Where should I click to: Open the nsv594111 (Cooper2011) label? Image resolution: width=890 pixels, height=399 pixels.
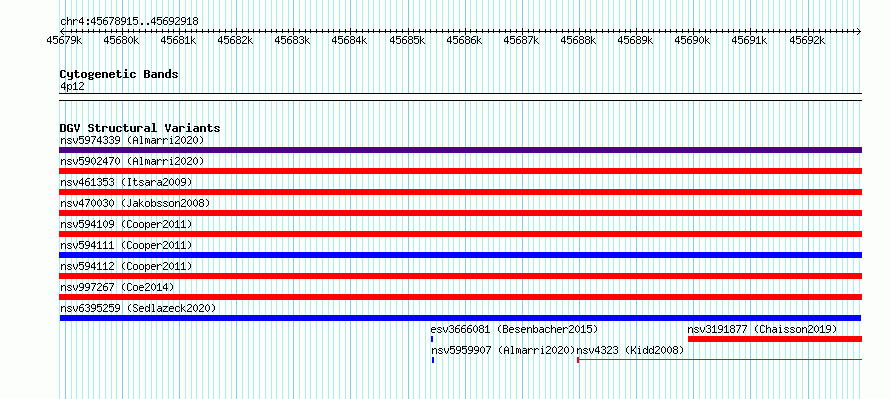click(x=126, y=245)
